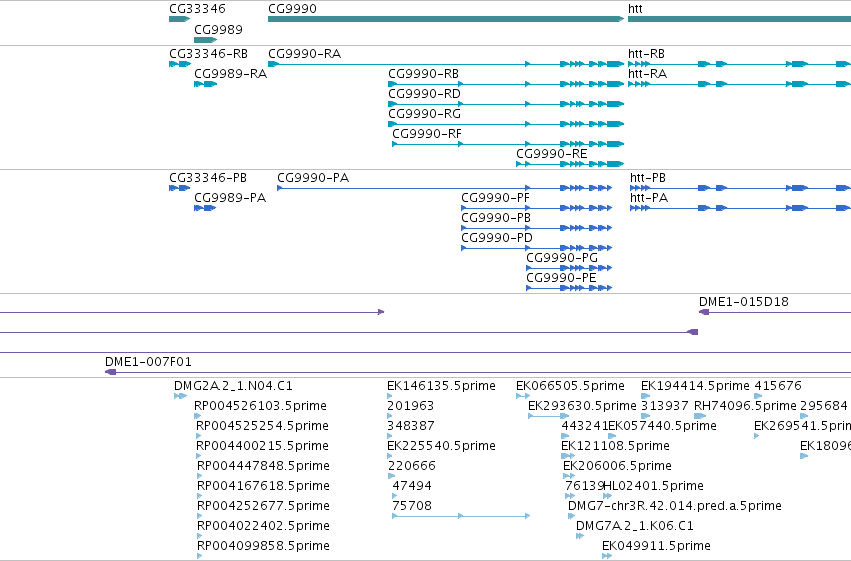
Task: Select EST RP004099858.5prime
Action: tap(263, 547)
